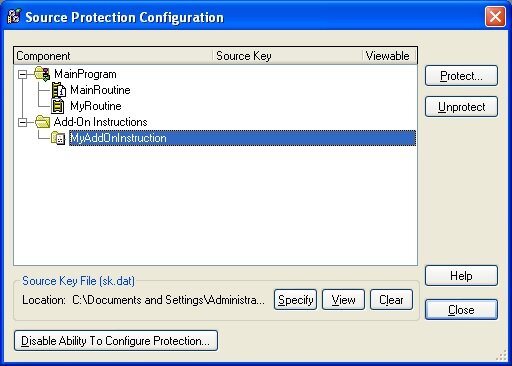Click the MainProgram folder icon
Image resolution: width=512 pixels, height=366 pixels.
[x=42, y=74]
